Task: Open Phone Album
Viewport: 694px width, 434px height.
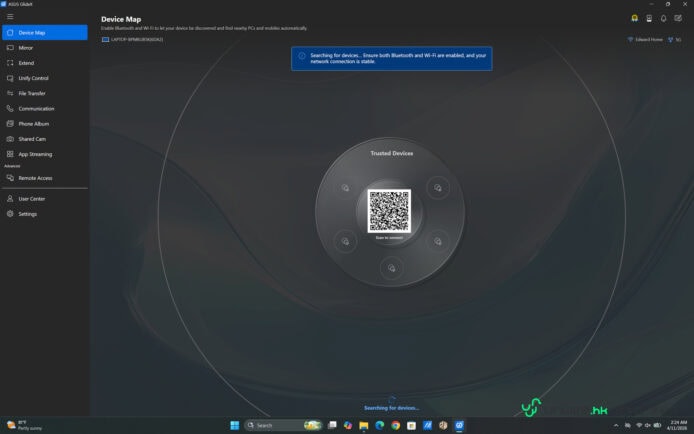Action: click(x=45, y=124)
